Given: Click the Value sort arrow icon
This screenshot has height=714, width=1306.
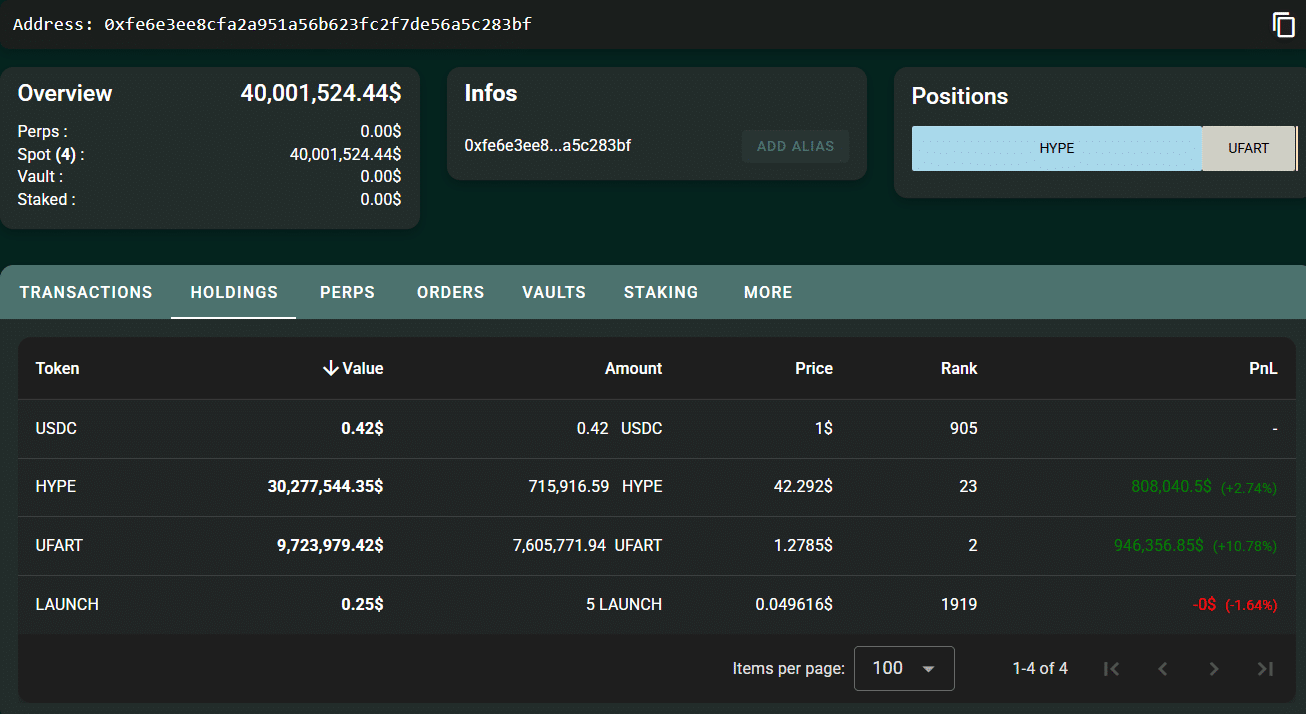Looking at the screenshot, I should pos(330,368).
